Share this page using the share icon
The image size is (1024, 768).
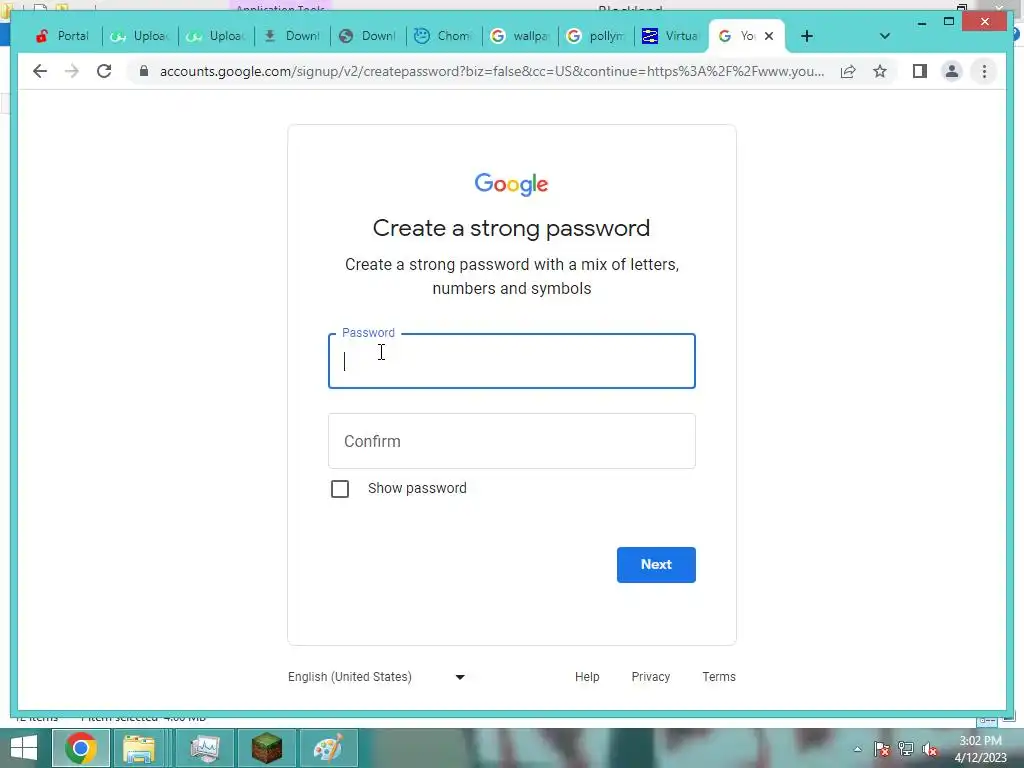coord(848,71)
